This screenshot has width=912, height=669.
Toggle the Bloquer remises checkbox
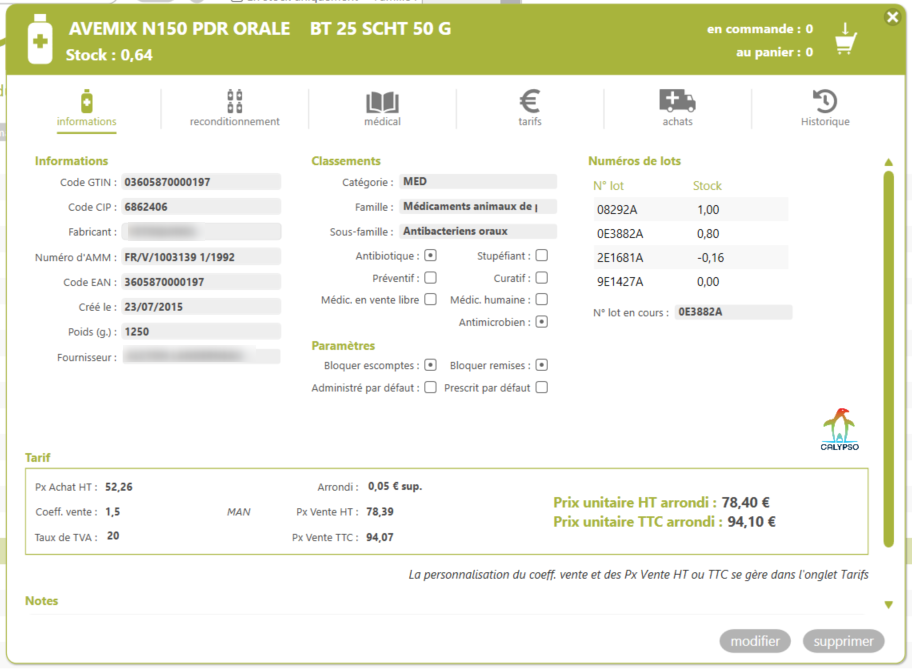click(541, 365)
